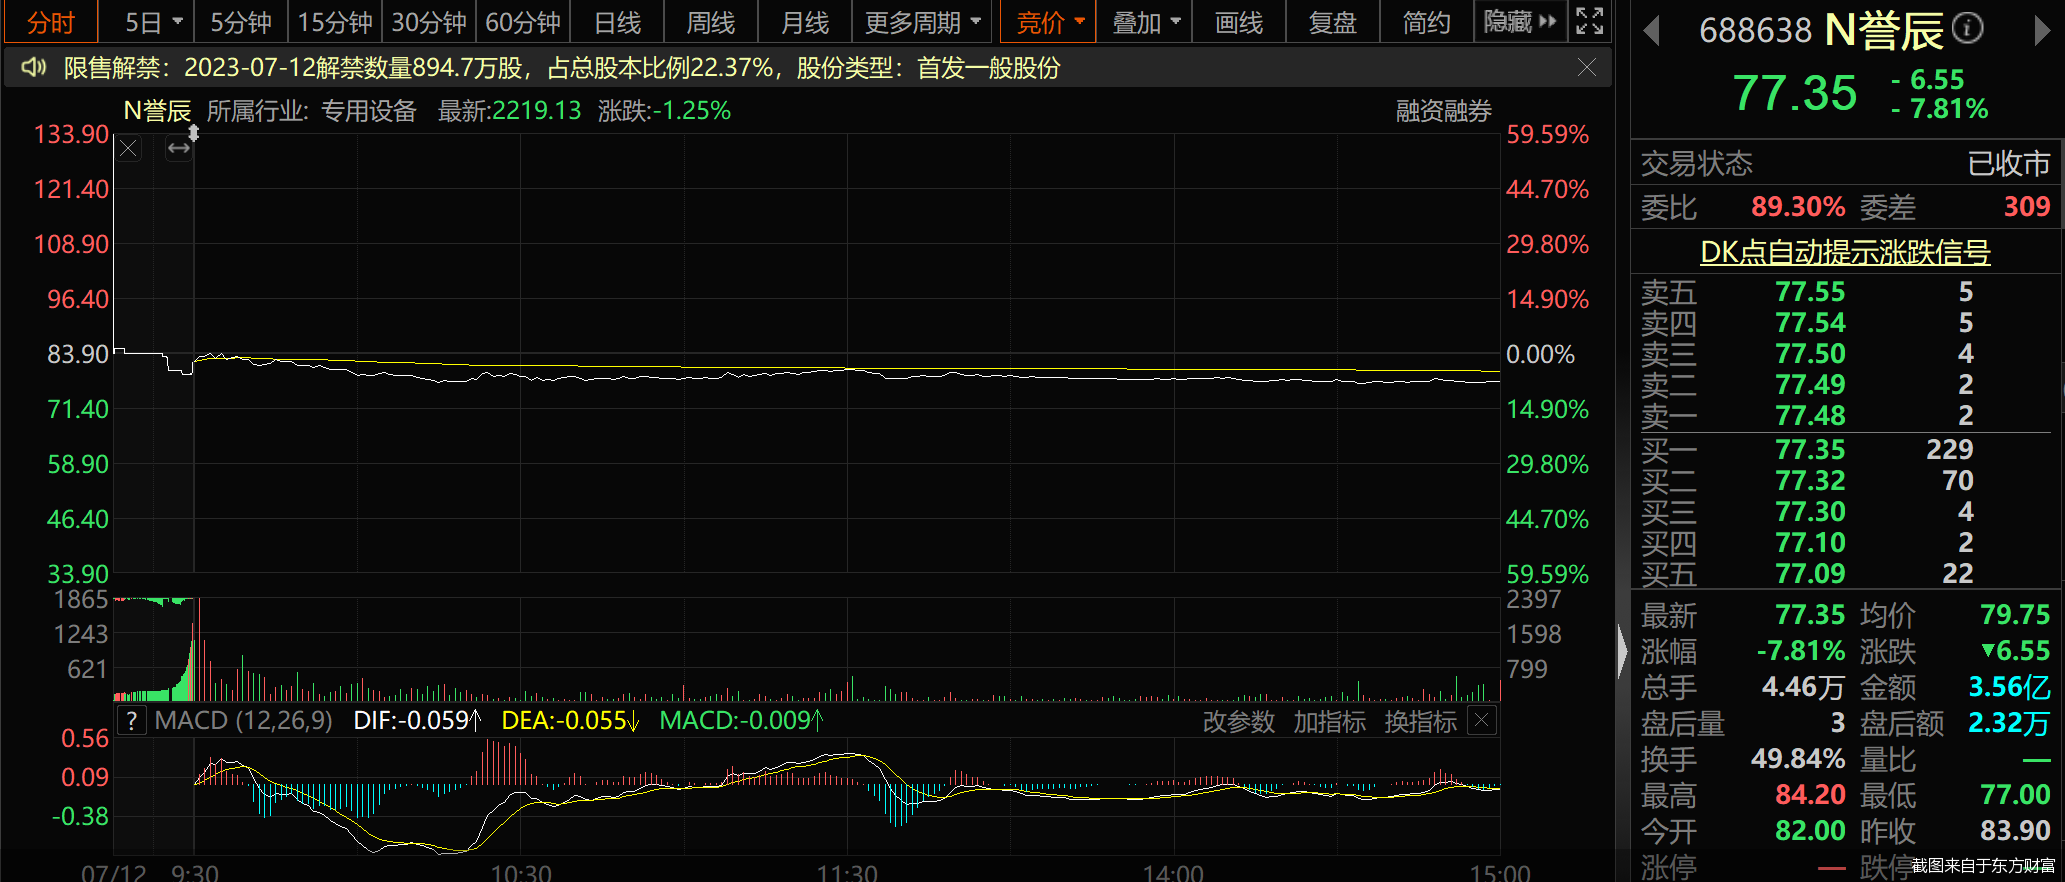Screen dimensions: 2065x882
Task: Click the info icon beside N誉辰
Action: point(1967,29)
